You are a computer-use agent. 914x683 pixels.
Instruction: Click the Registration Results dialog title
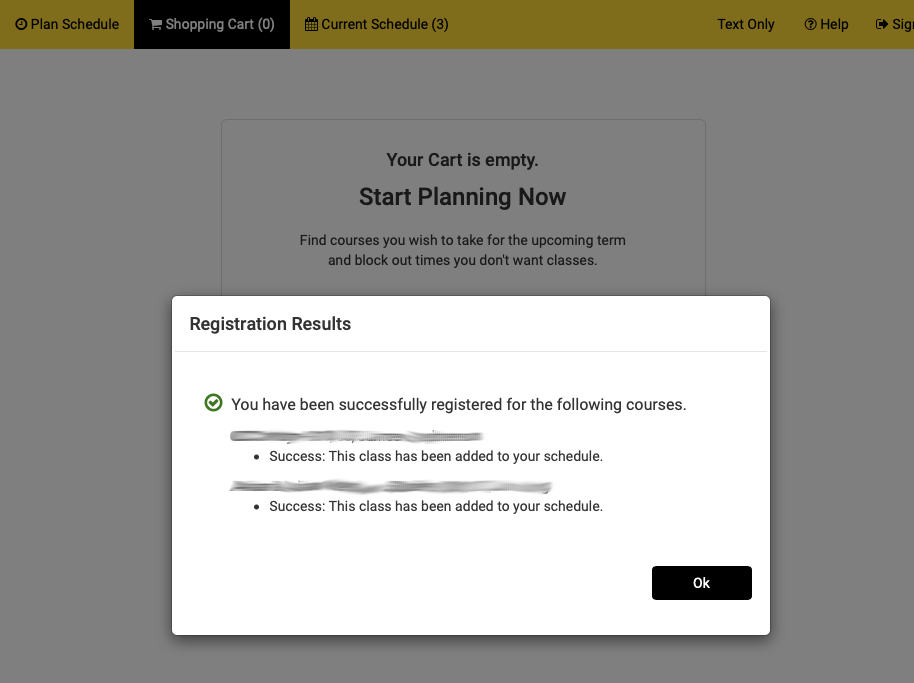270,324
